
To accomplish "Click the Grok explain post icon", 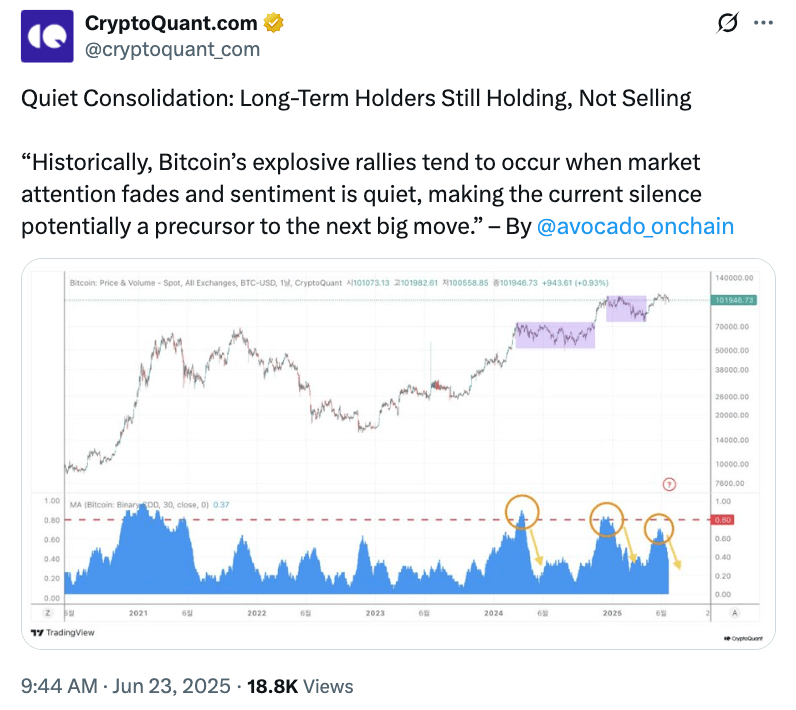I will (728, 23).
